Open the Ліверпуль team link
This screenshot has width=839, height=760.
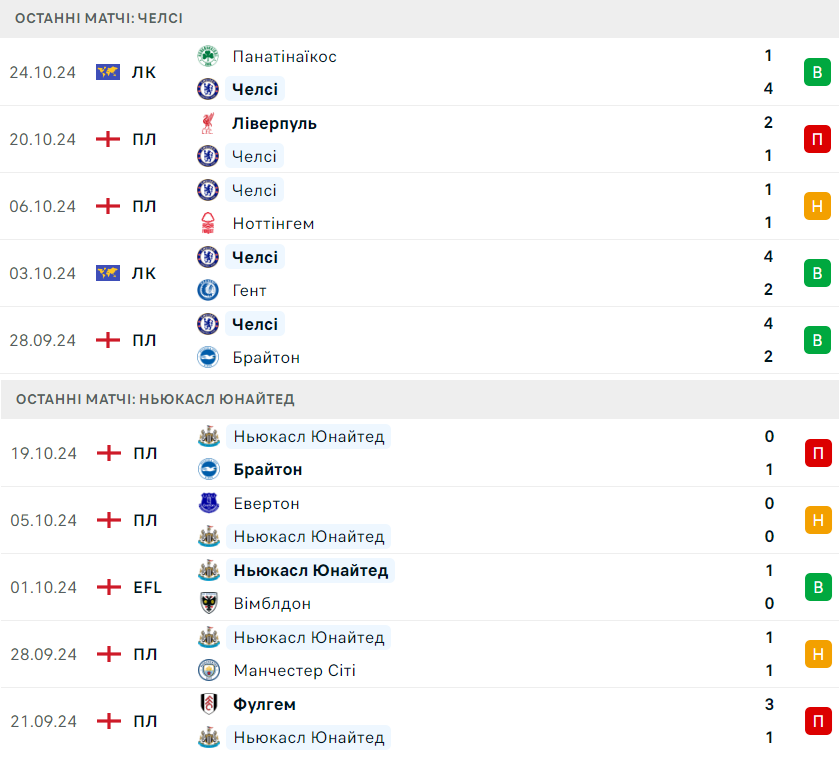274,123
